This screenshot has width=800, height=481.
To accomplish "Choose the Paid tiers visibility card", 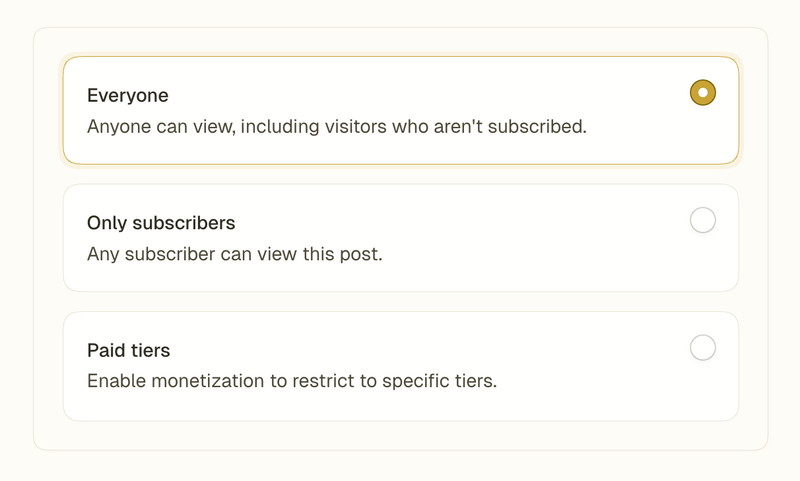I will pos(400,366).
